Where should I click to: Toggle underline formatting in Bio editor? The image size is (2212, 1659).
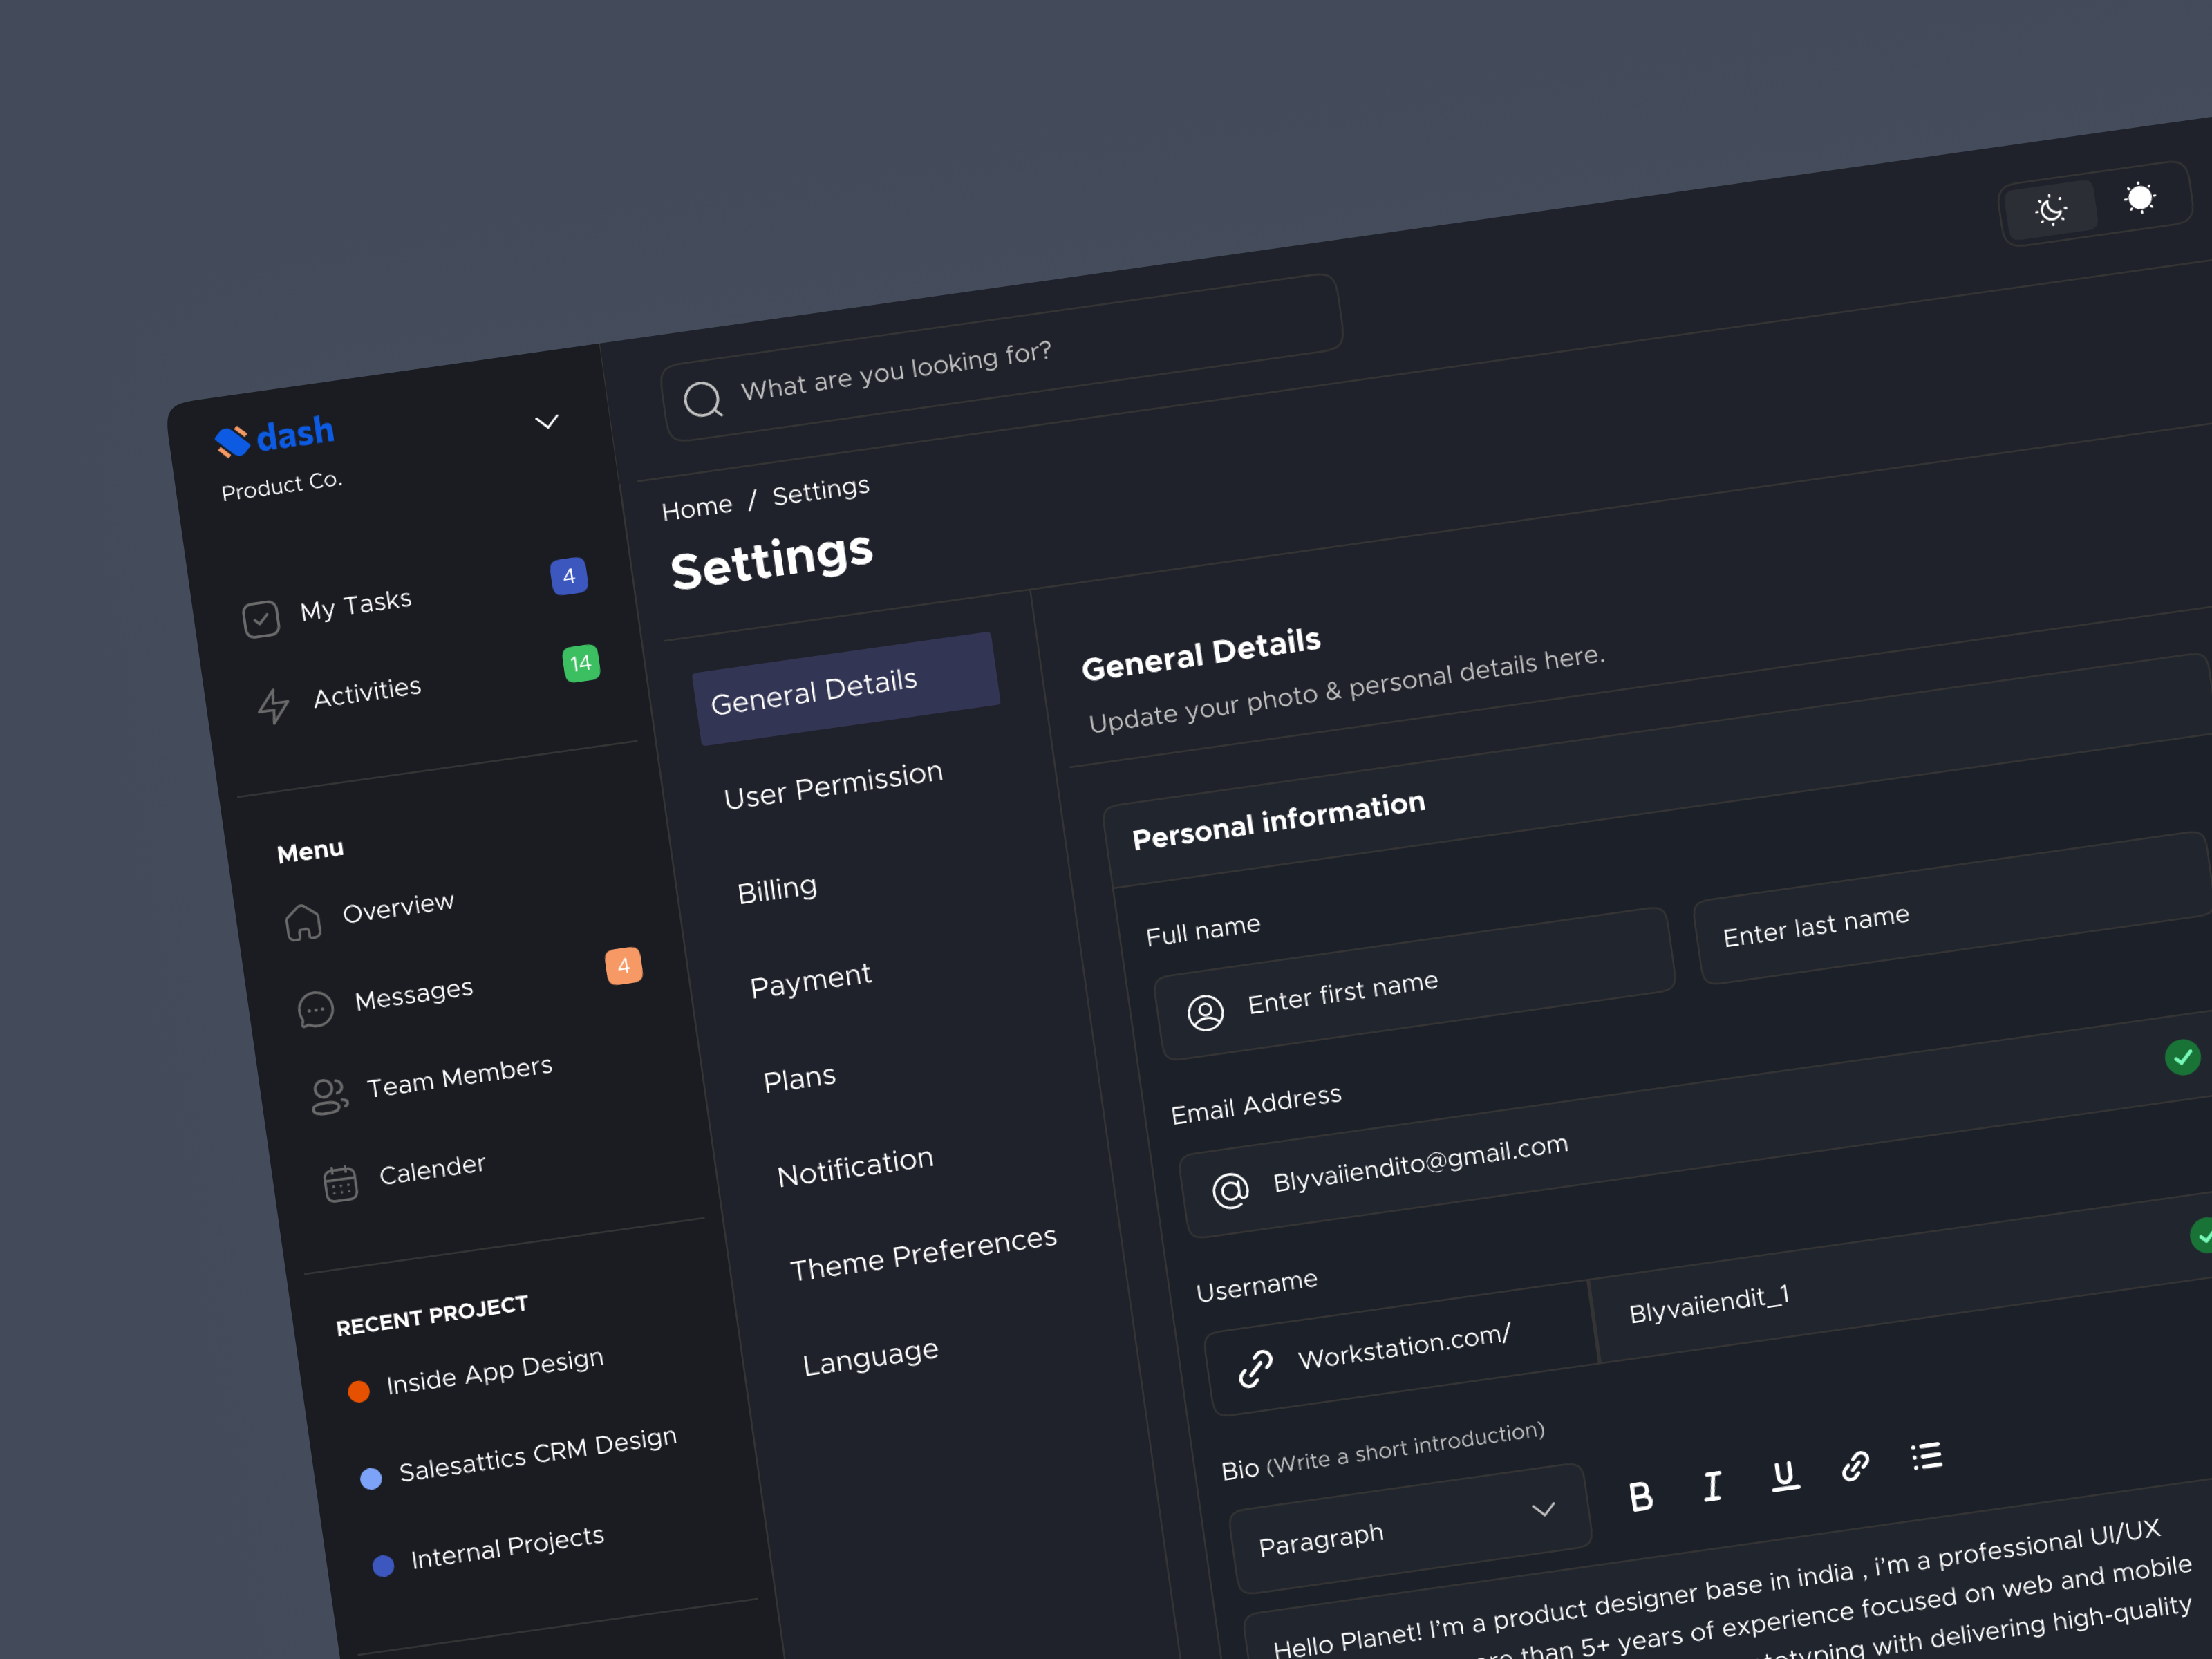pyautogui.click(x=1784, y=1476)
